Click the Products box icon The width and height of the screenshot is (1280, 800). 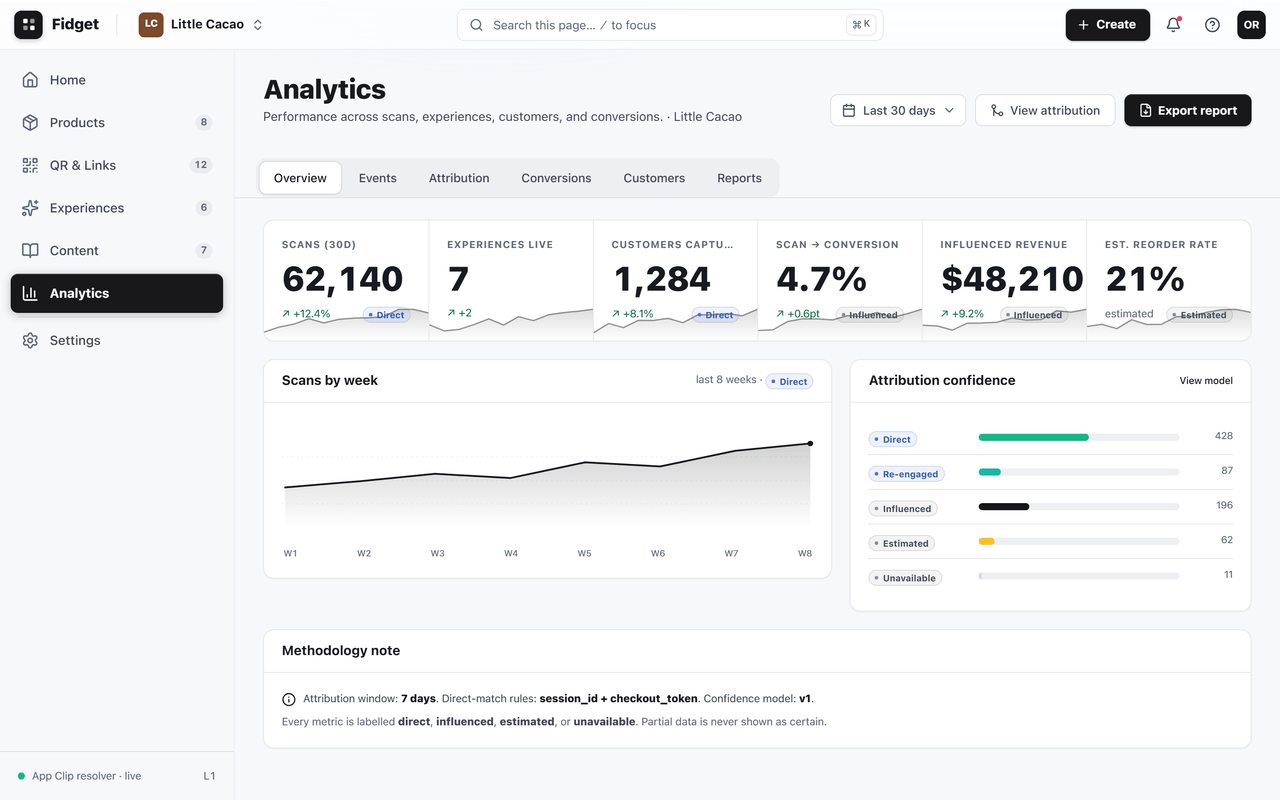coord(30,123)
